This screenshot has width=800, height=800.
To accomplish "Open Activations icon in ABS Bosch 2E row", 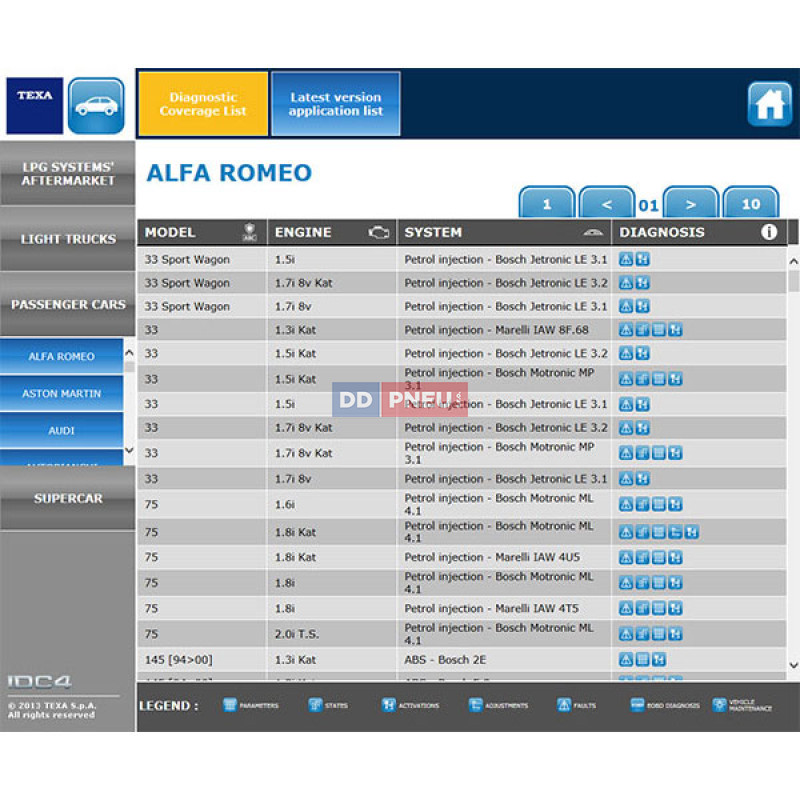I will point(659,660).
